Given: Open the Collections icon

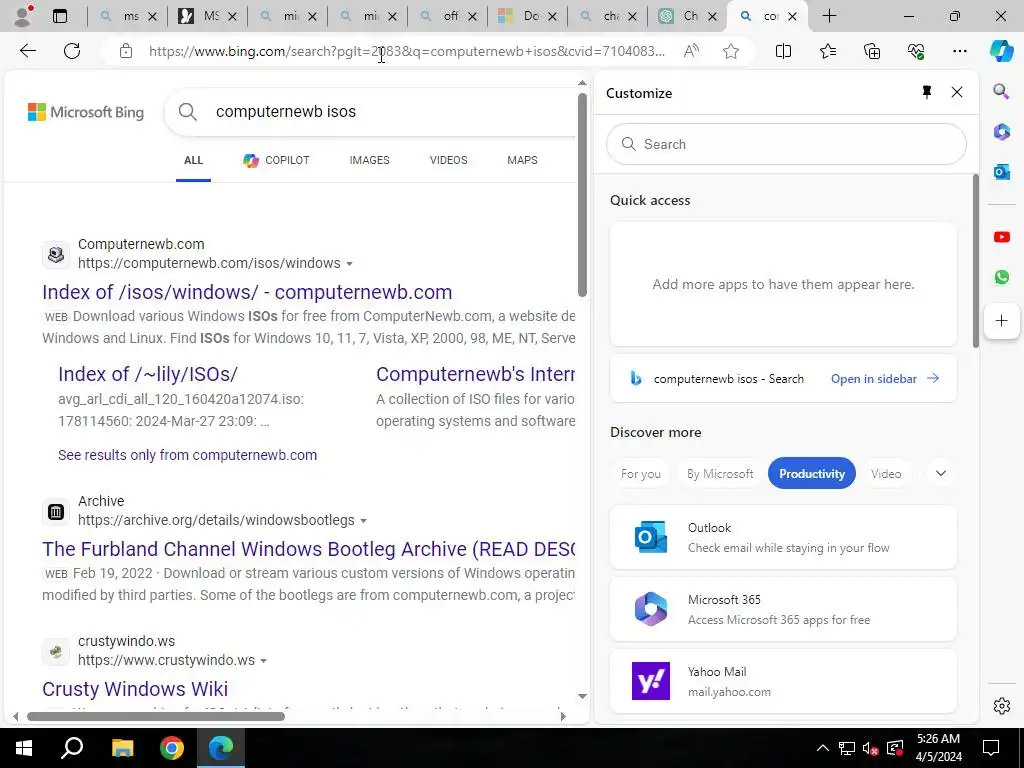Looking at the screenshot, I should coord(872,51).
